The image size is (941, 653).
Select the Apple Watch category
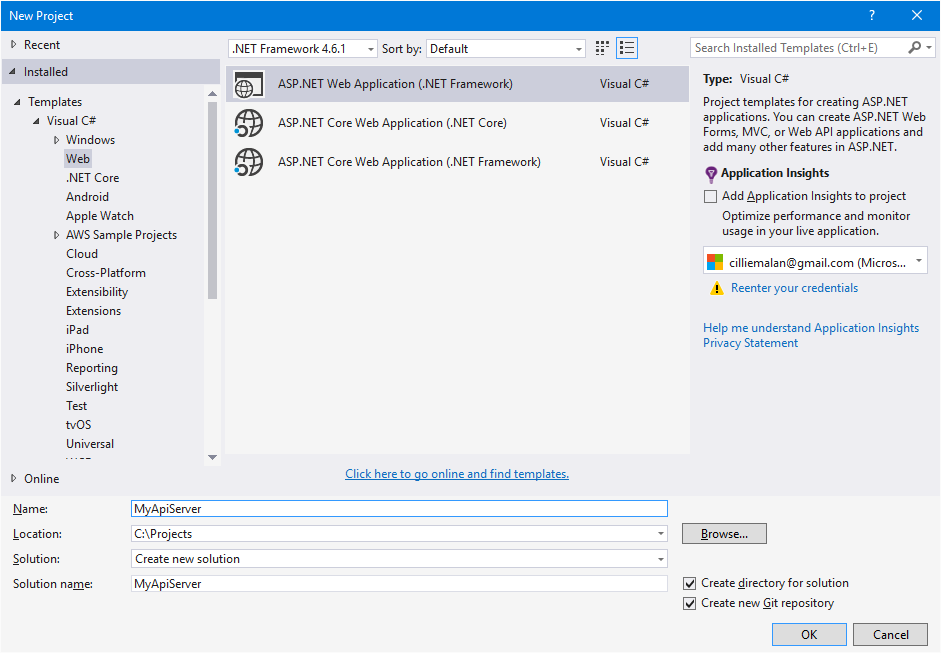(100, 216)
